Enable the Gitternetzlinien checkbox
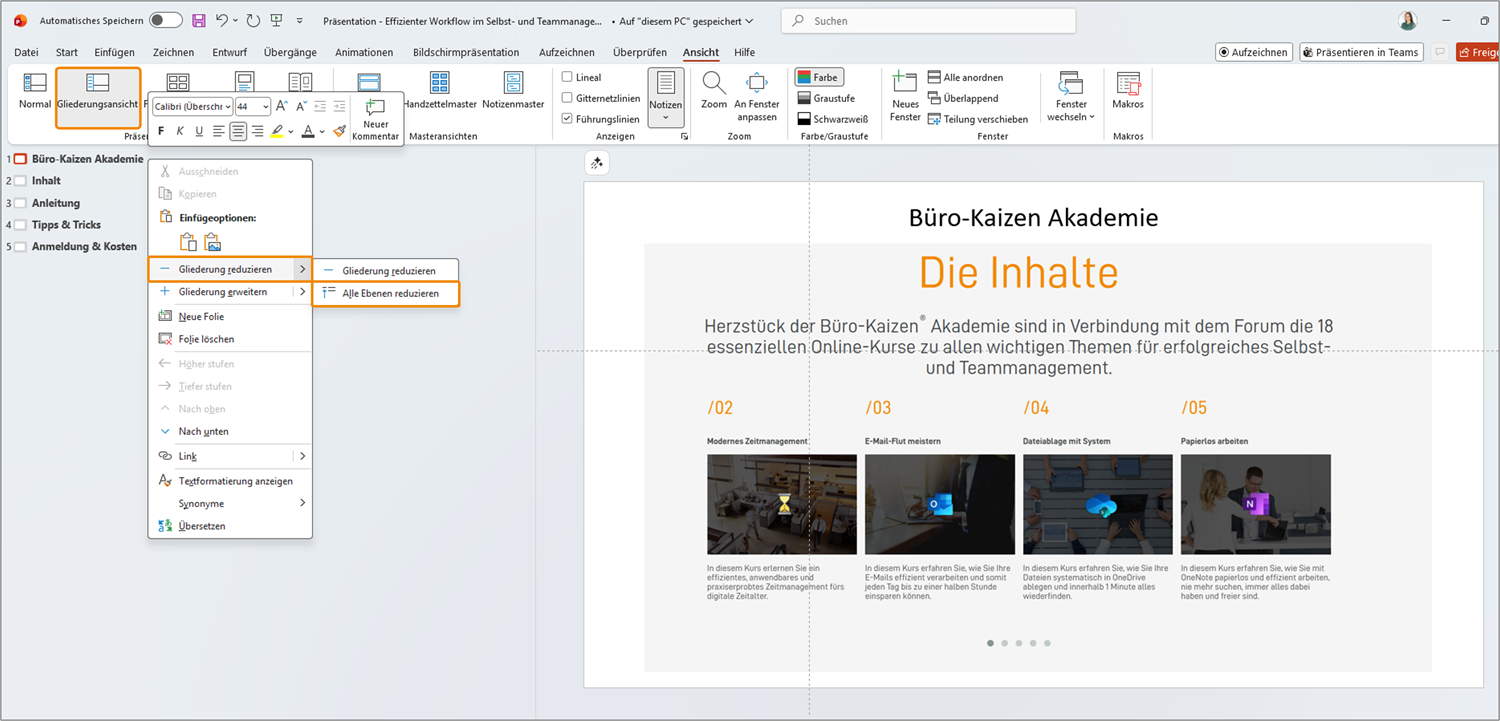The width and height of the screenshot is (1500, 721). 567,98
